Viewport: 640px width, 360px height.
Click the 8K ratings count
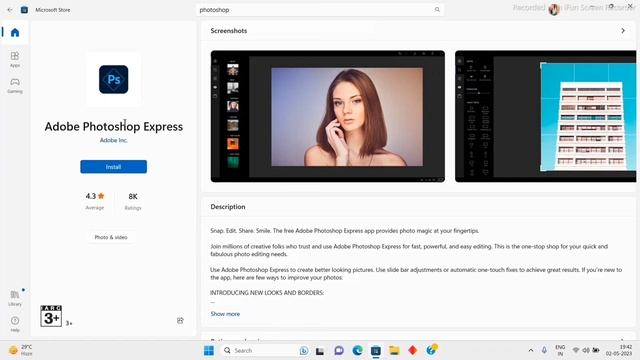pos(133,196)
